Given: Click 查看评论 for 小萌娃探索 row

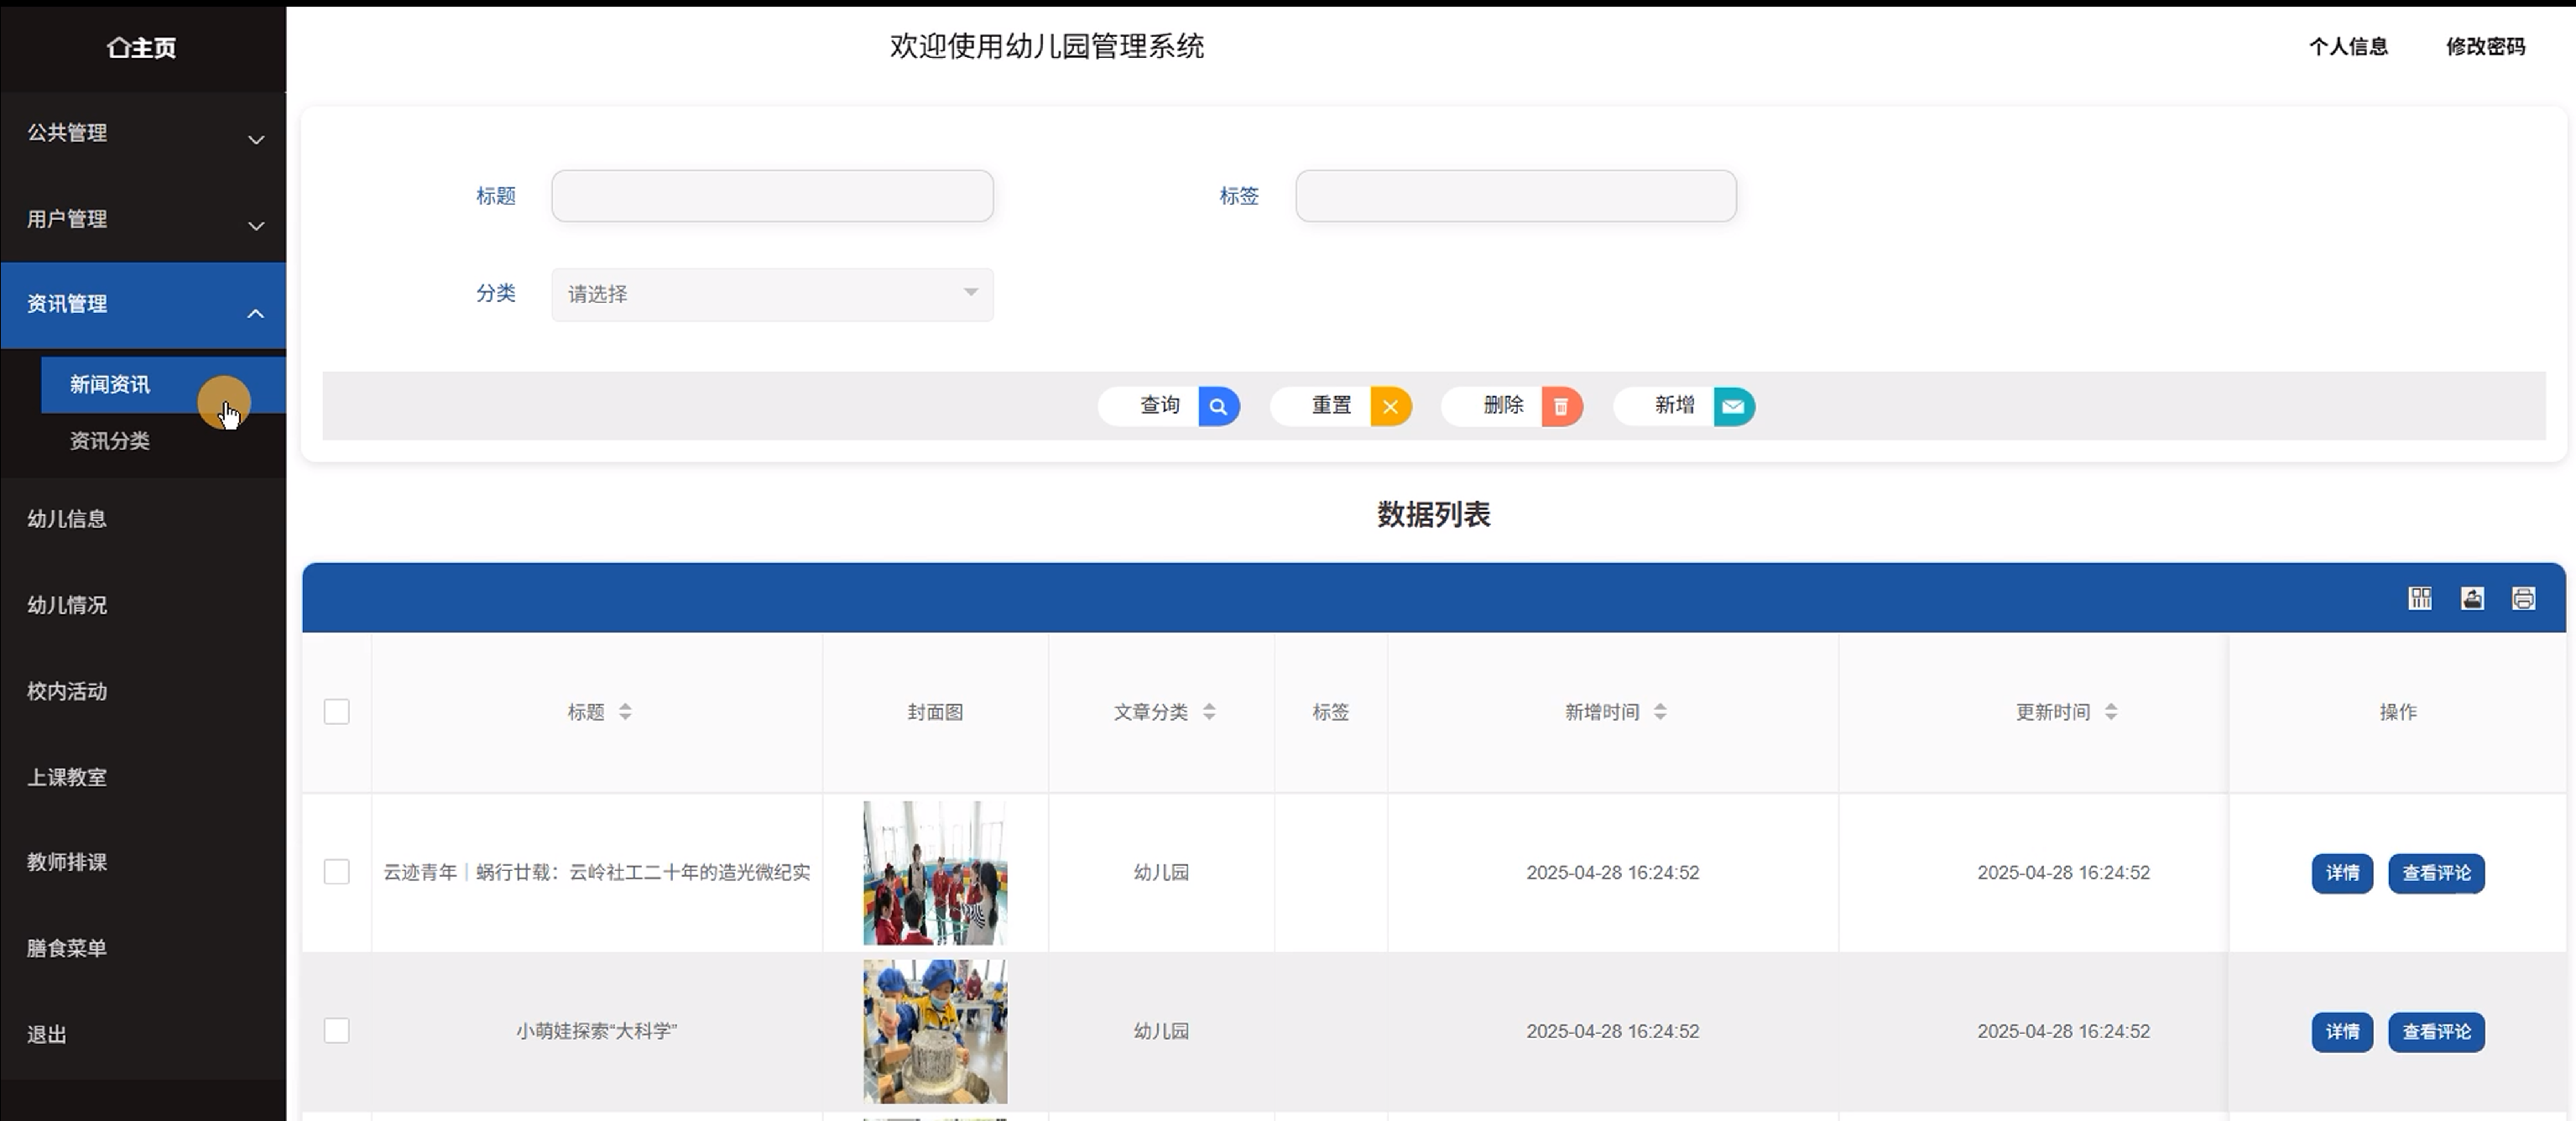Looking at the screenshot, I should point(2436,1032).
